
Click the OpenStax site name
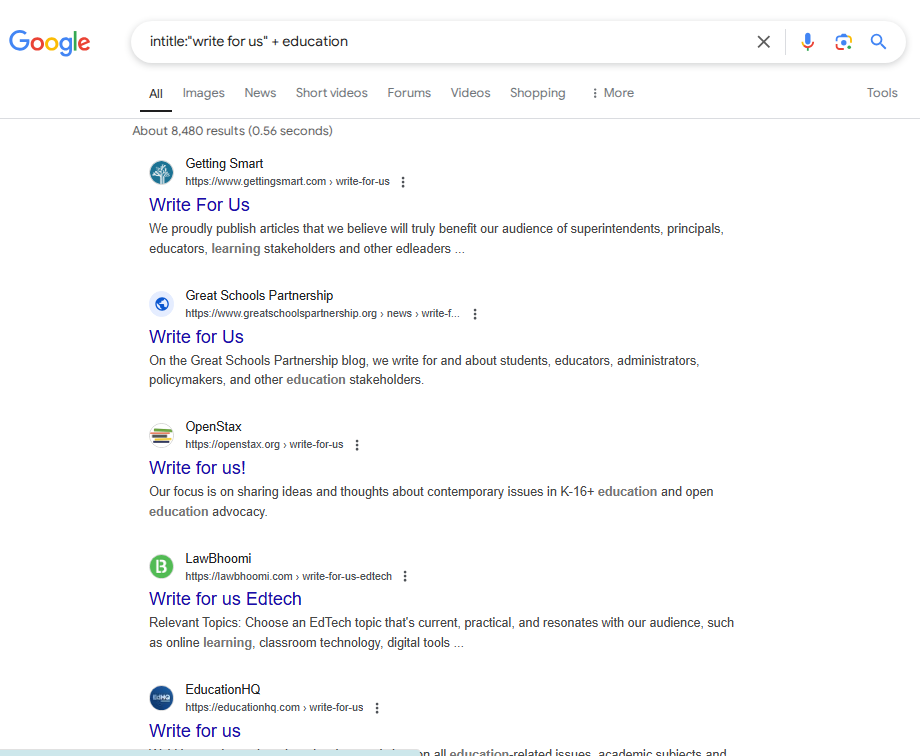tap(214, 427)
